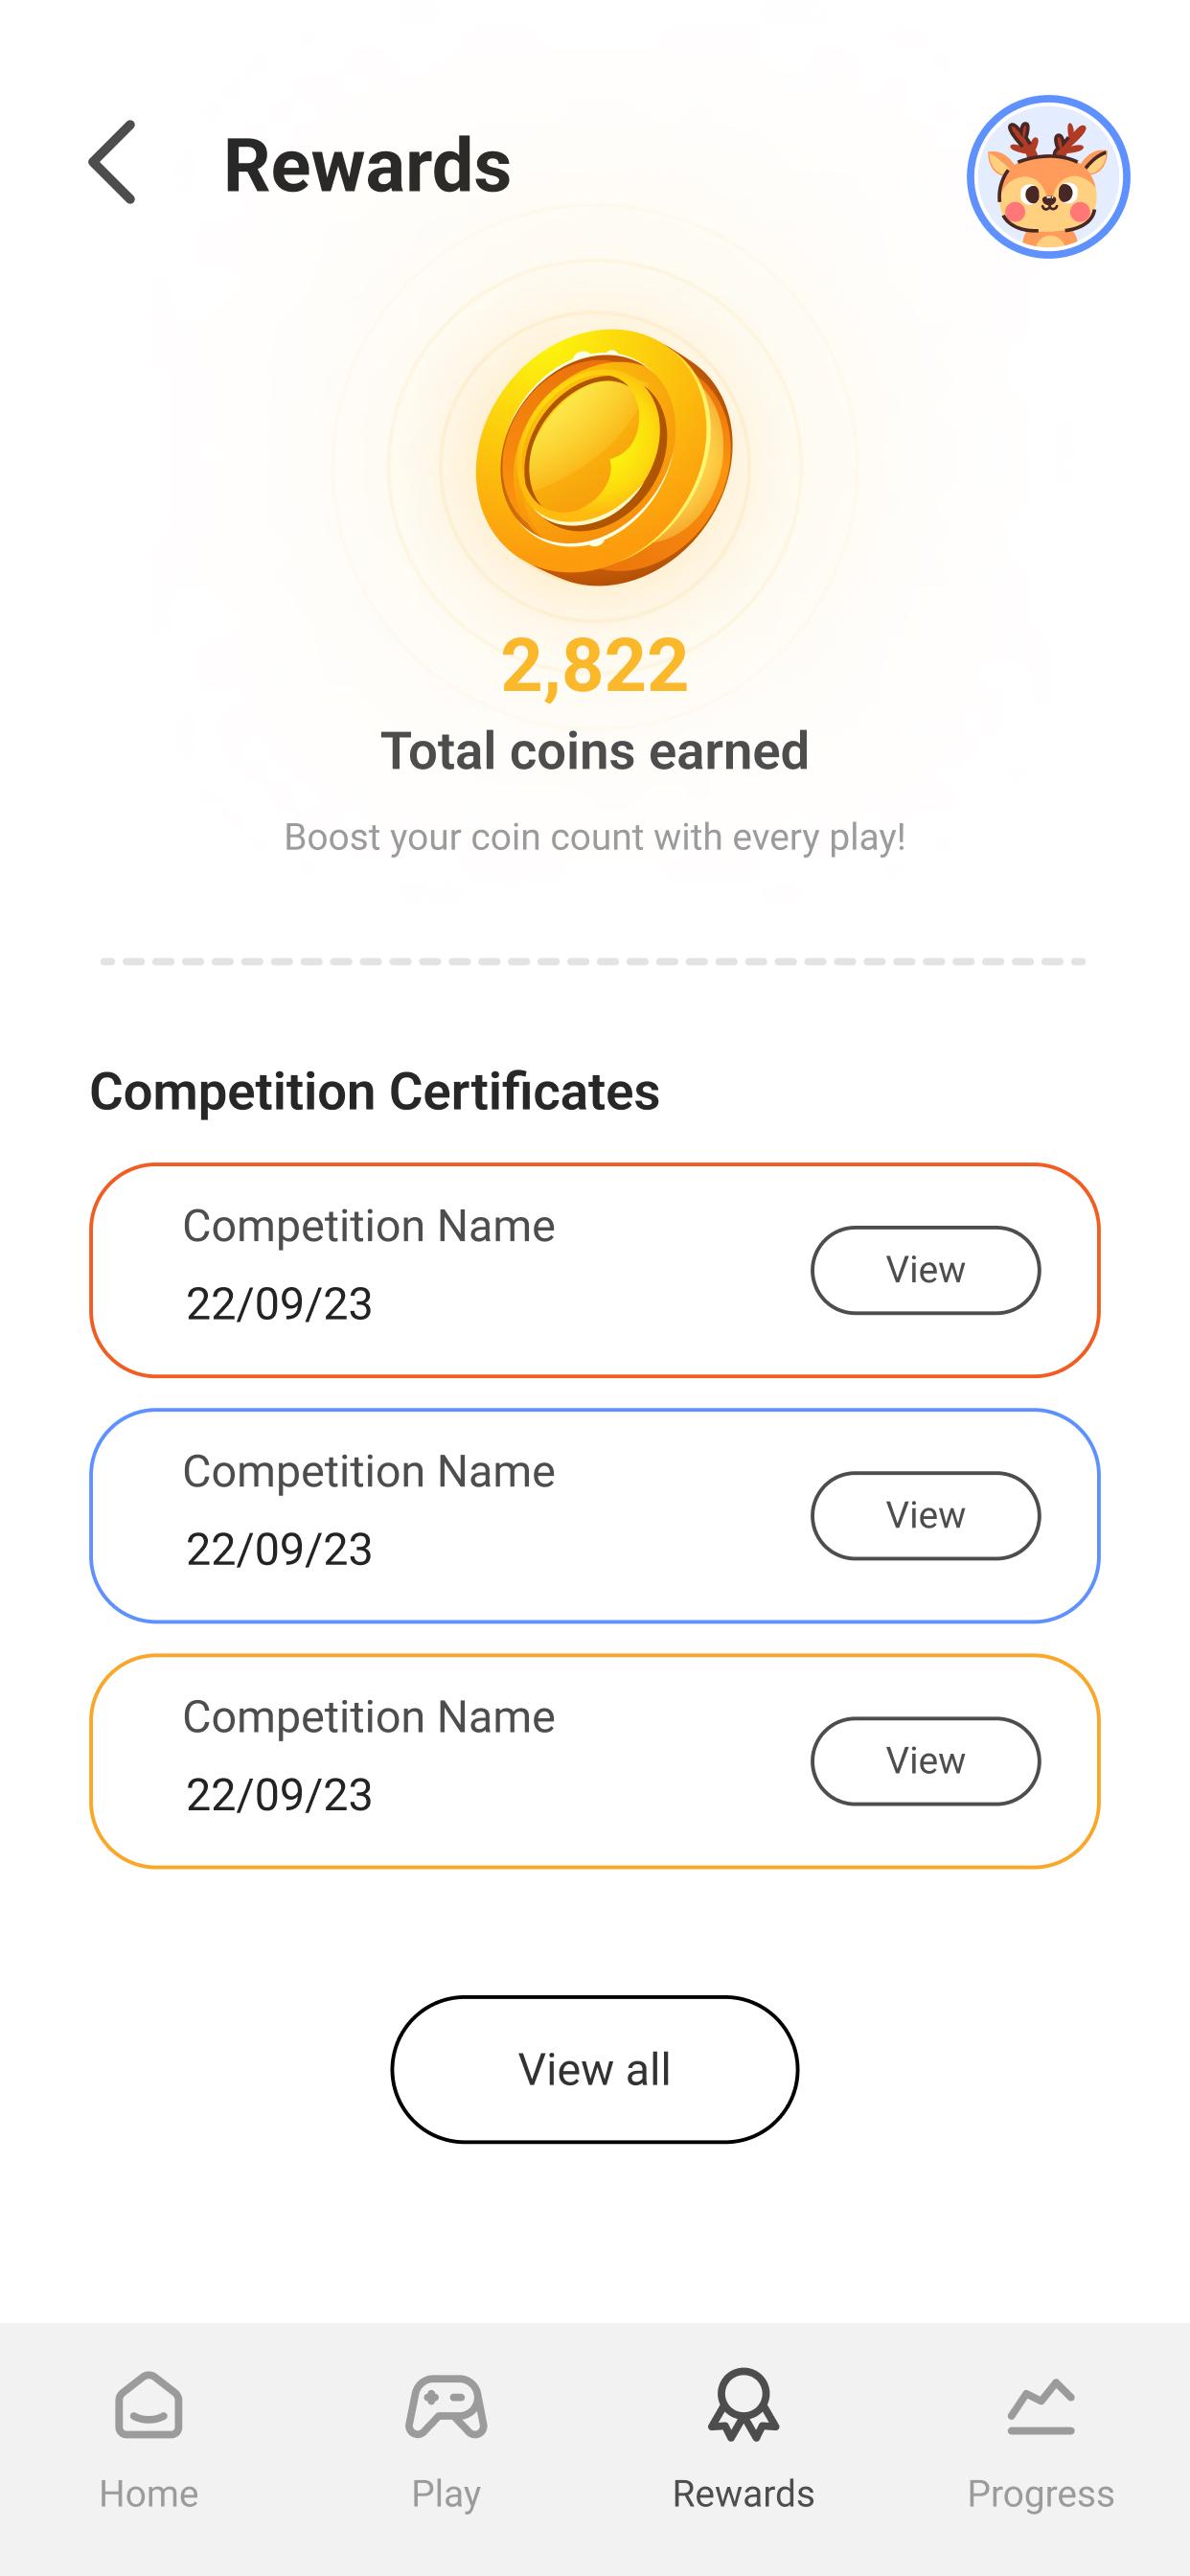View the yellow-bordered competition certificate
Screen dimensions: 1190x2576
click(x=925, y=1761)
